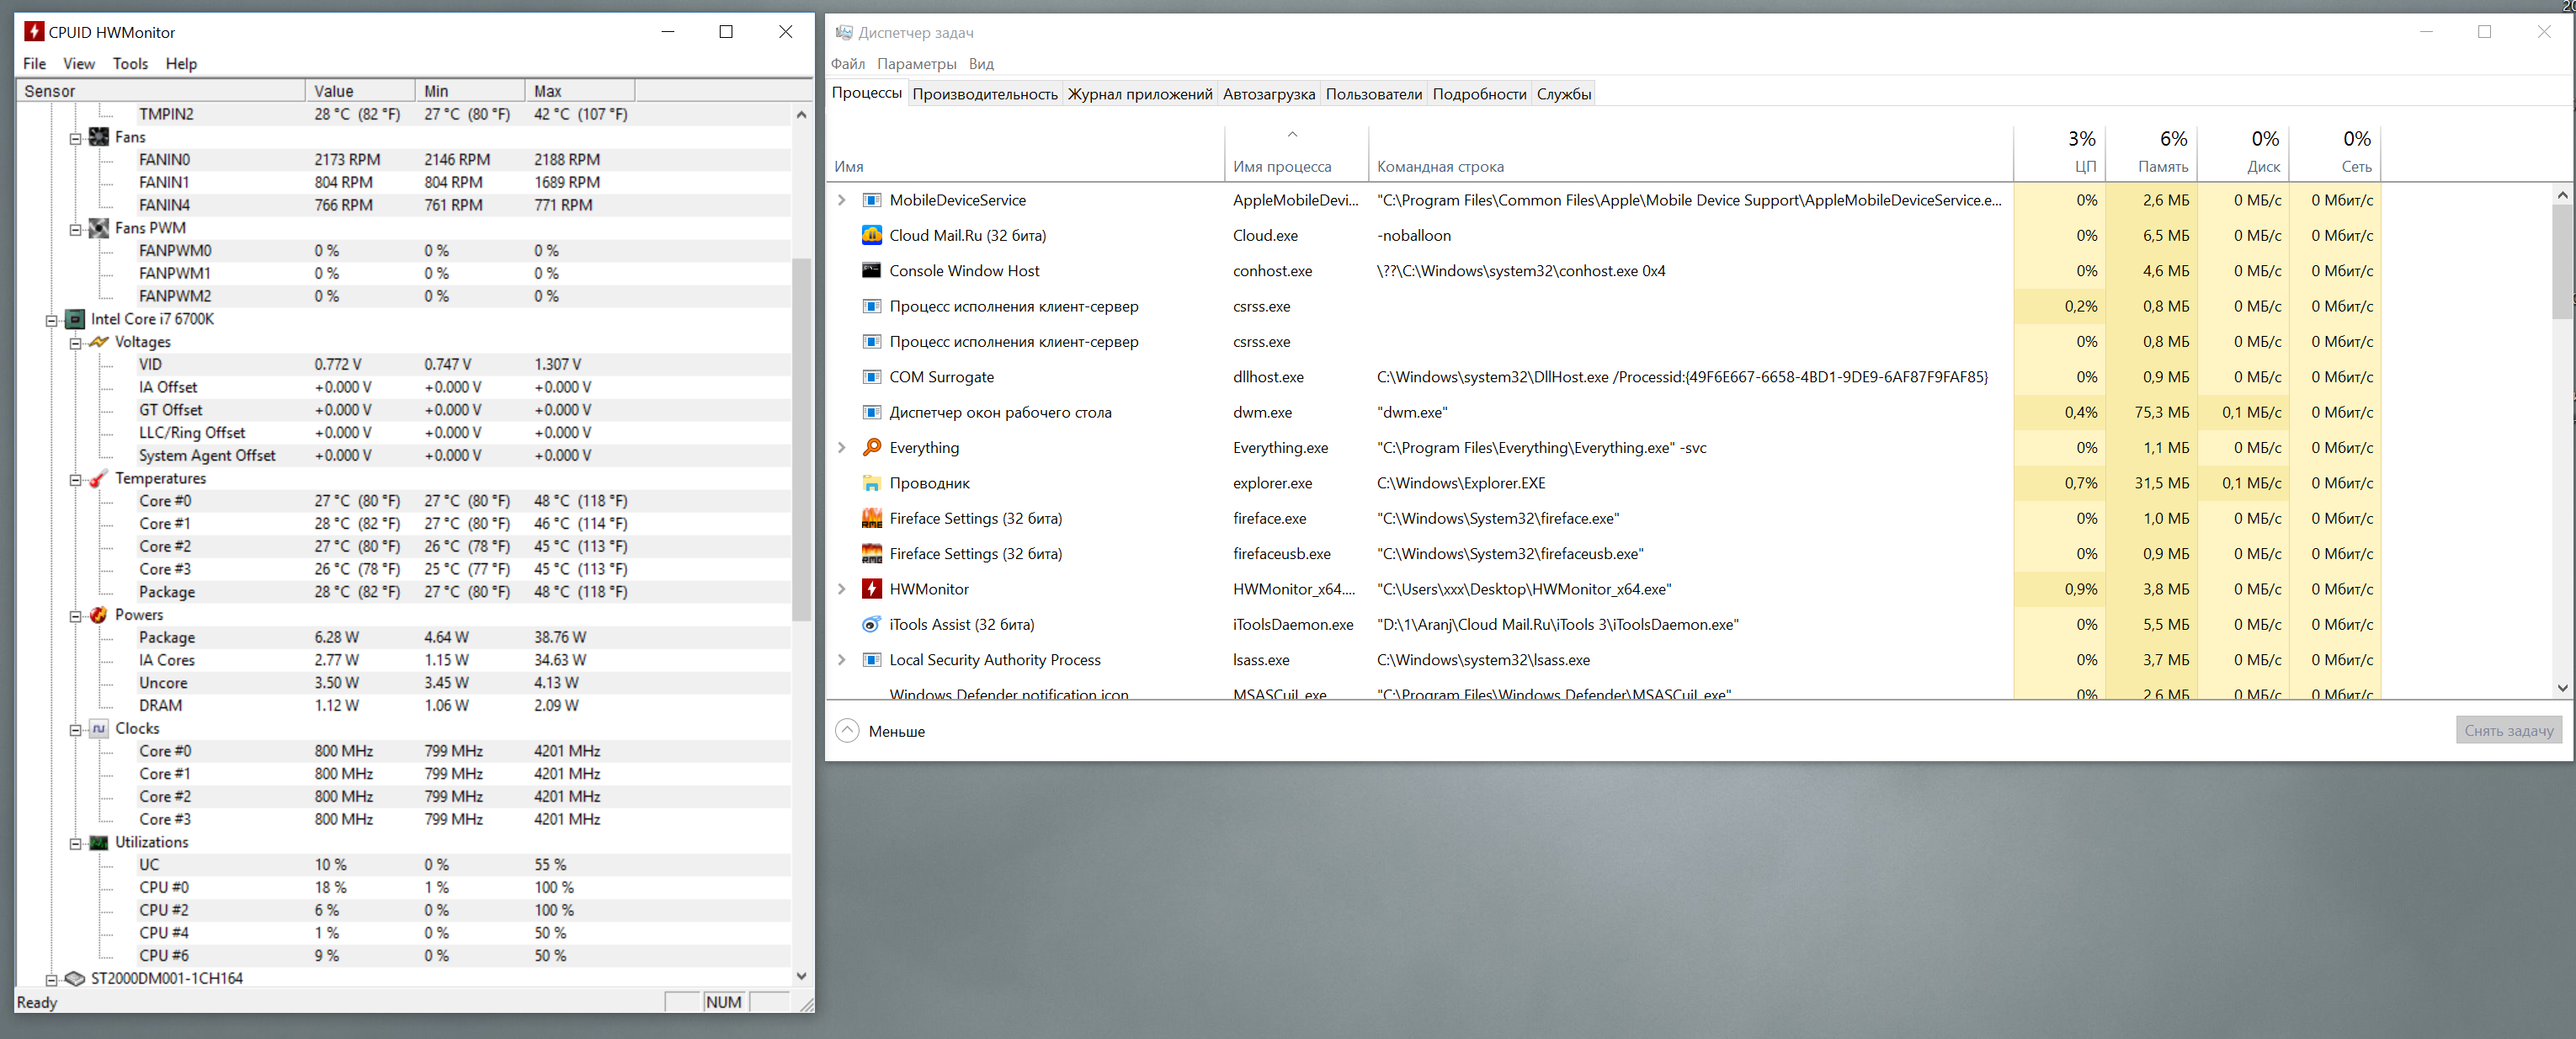
Task: Expand the Local Security Authority Process group
Action: pos(842,660)
